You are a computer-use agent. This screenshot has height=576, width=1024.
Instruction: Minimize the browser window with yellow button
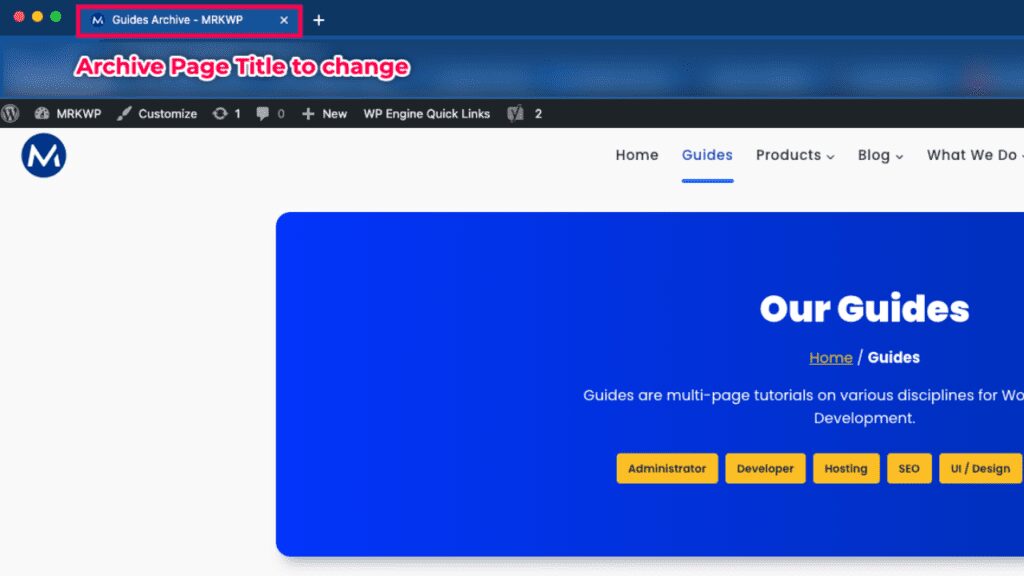(x=37, y=17)
